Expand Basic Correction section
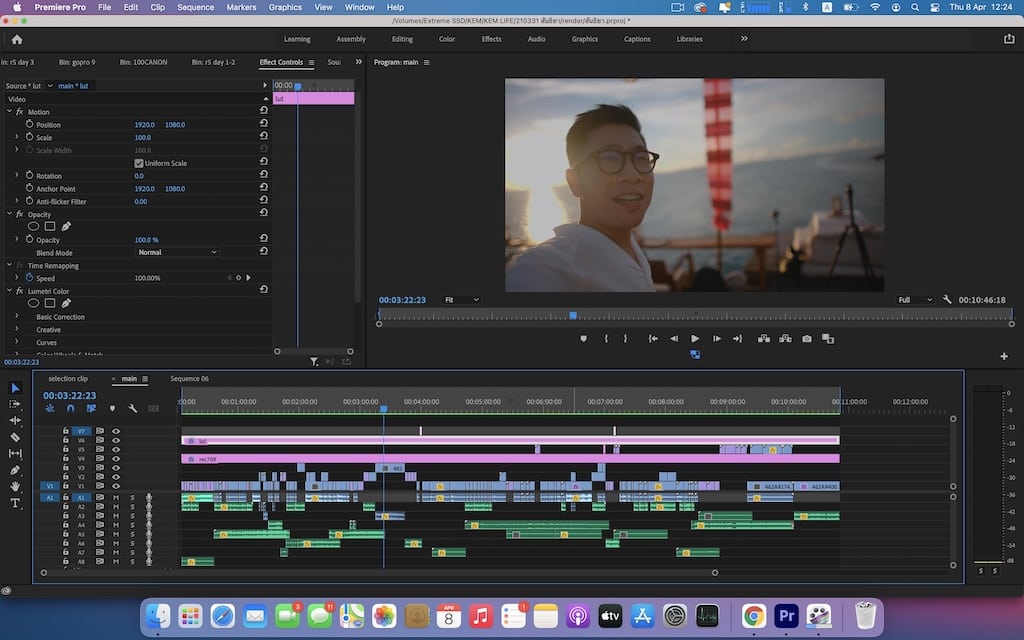 point(17,316)
